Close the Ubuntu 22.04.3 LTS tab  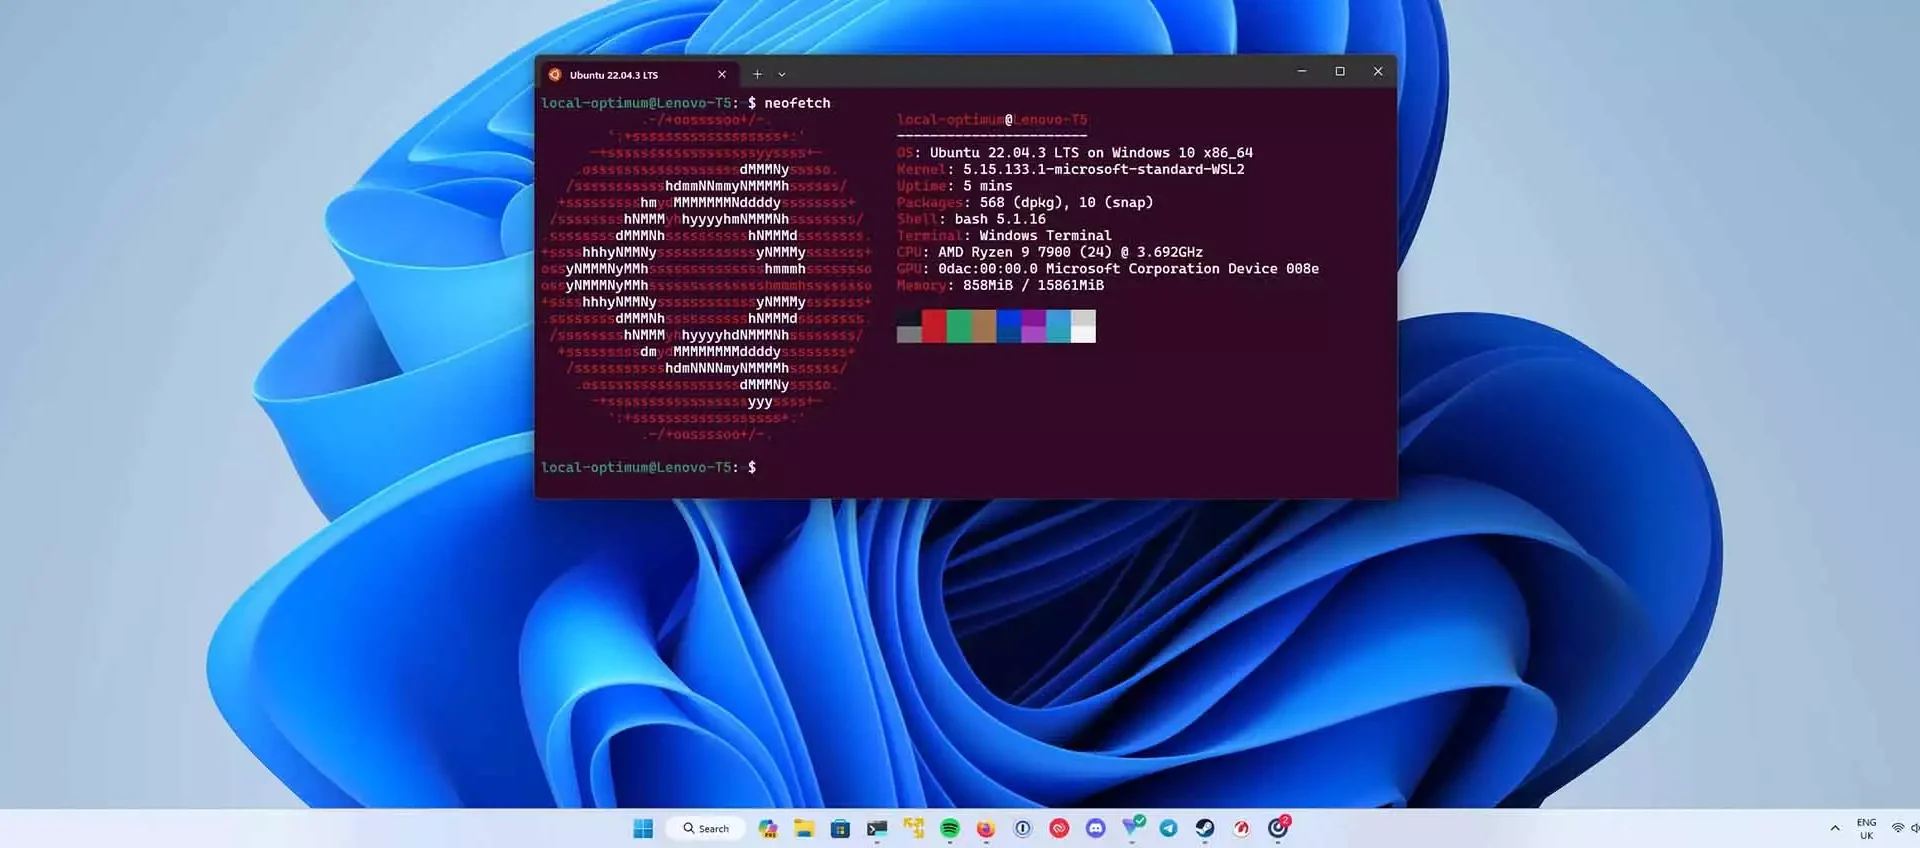pos(722,74)
